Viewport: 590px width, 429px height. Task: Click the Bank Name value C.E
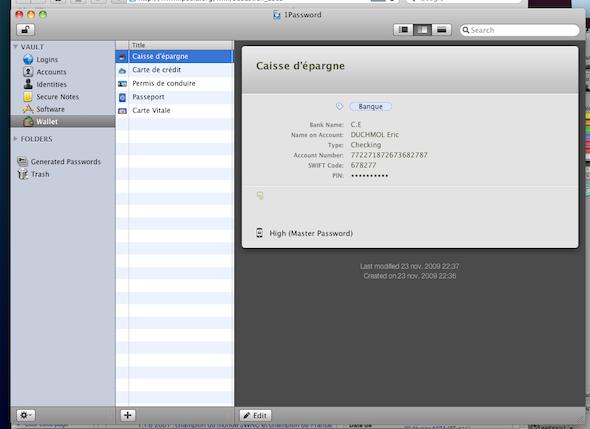pyautogui.click(x=356, y=124)
